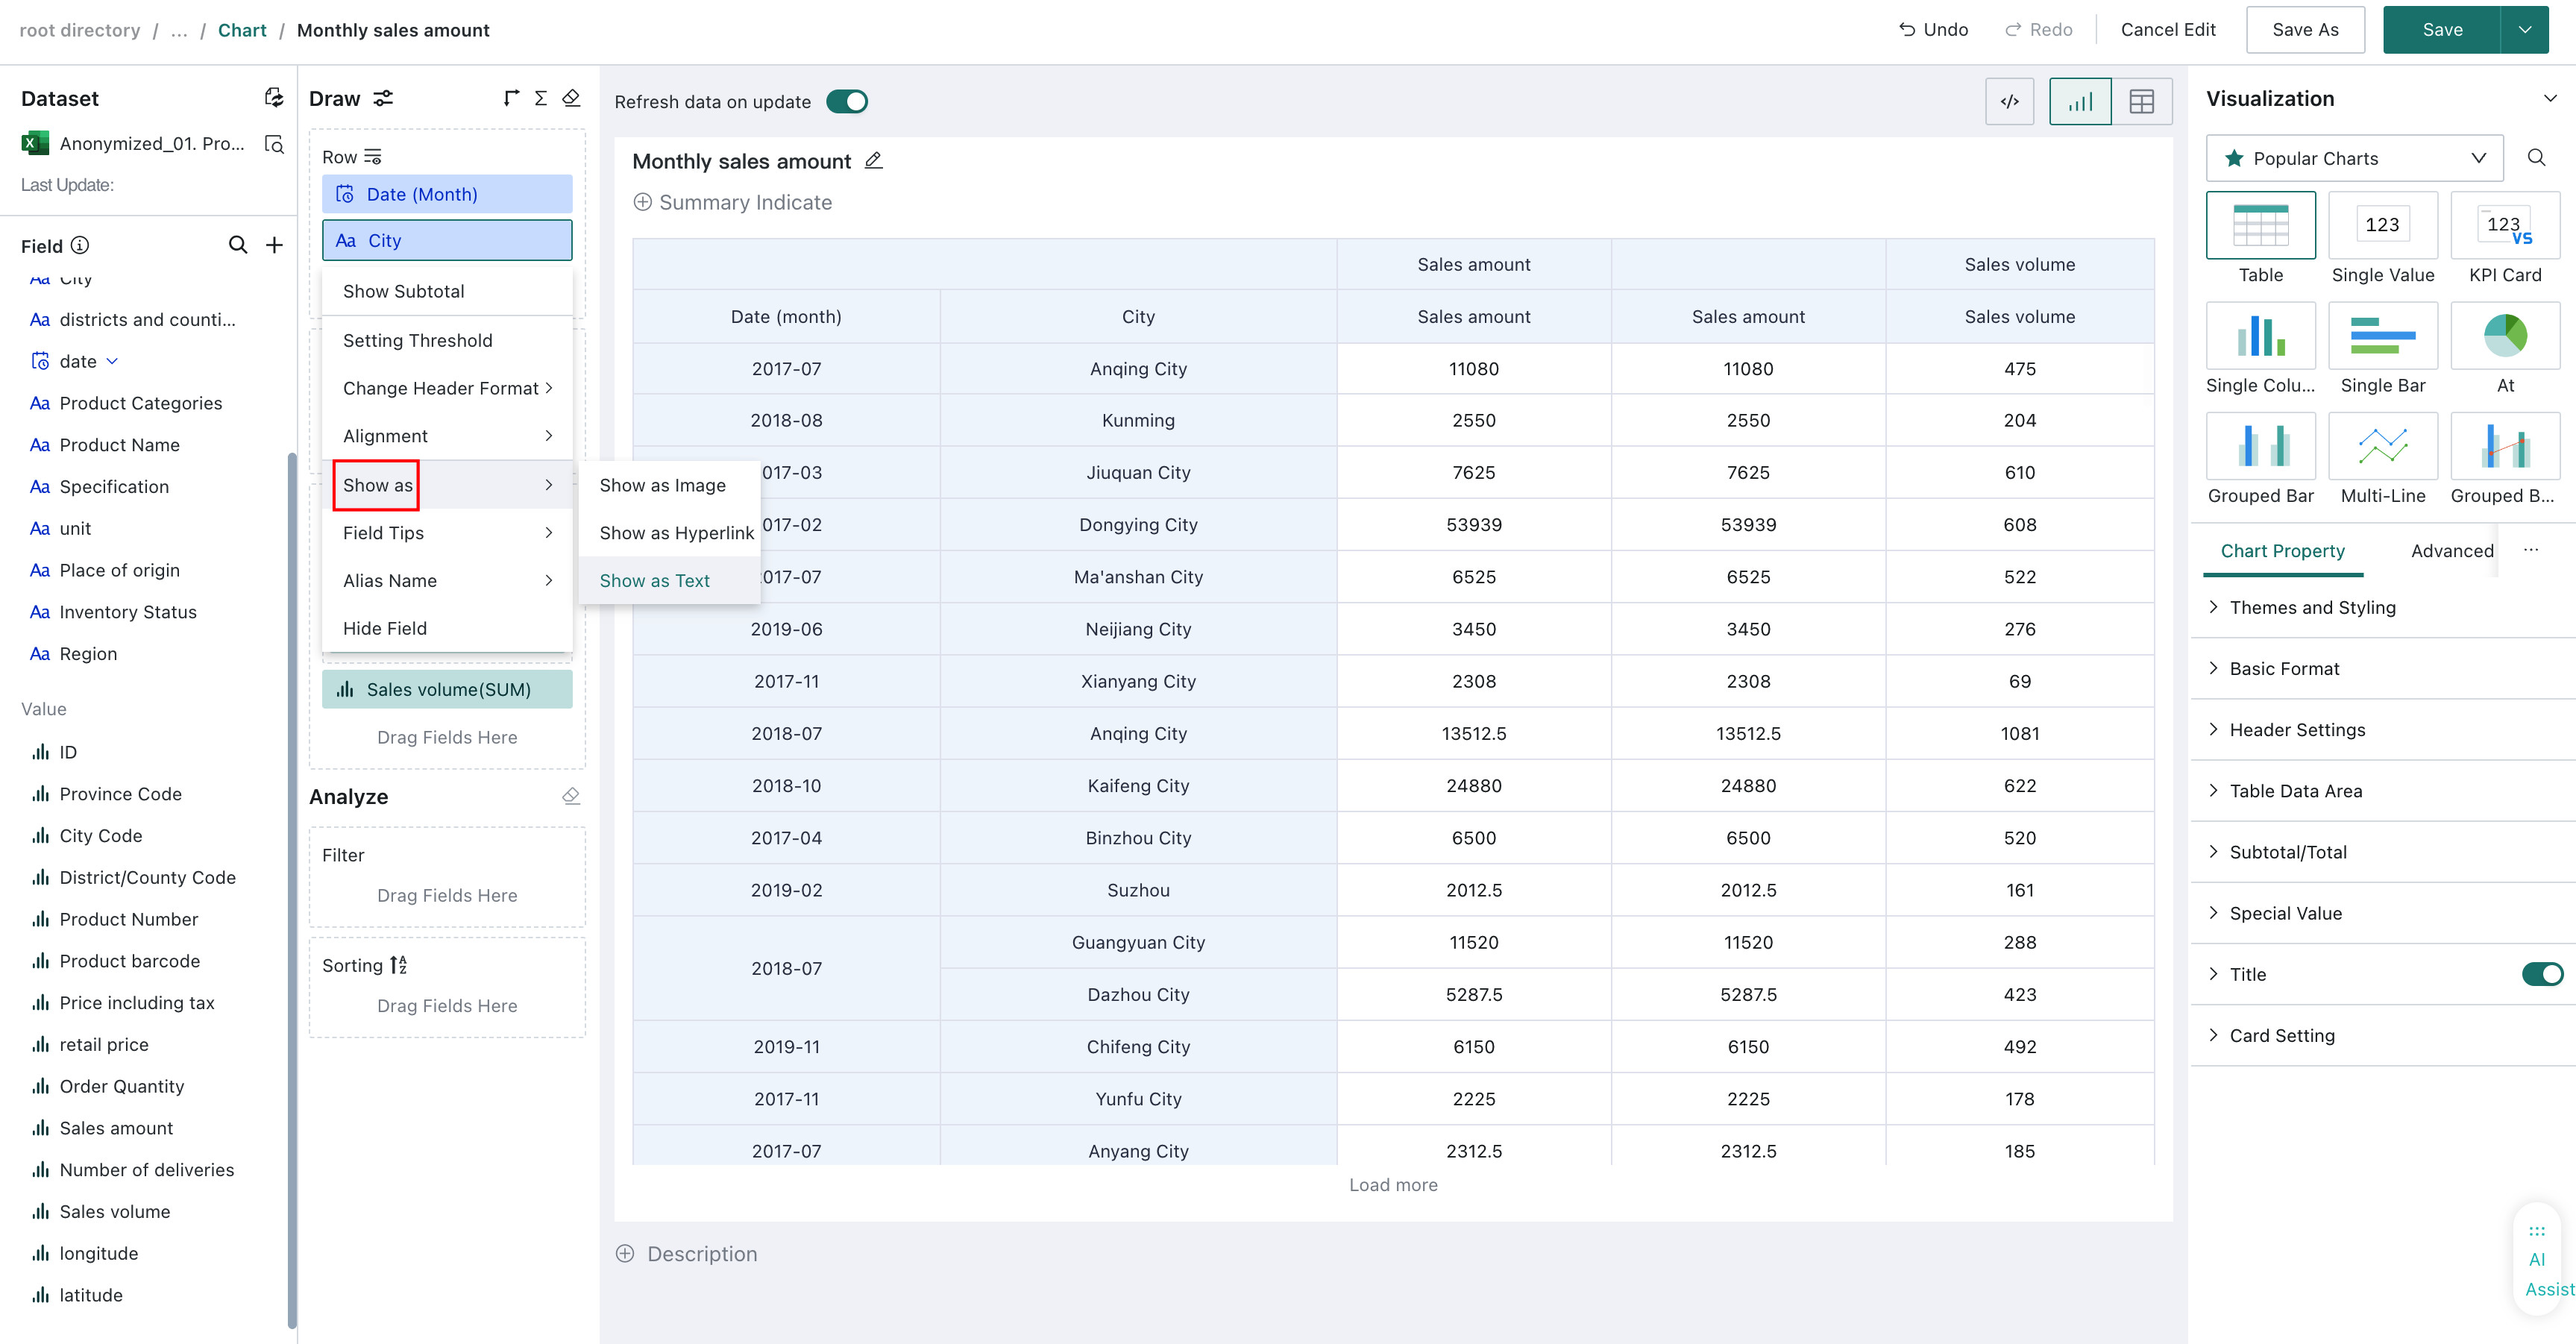Edit chart title with pencil icon
Screen dimensions: 2576x1344
(x=873, y=160)
